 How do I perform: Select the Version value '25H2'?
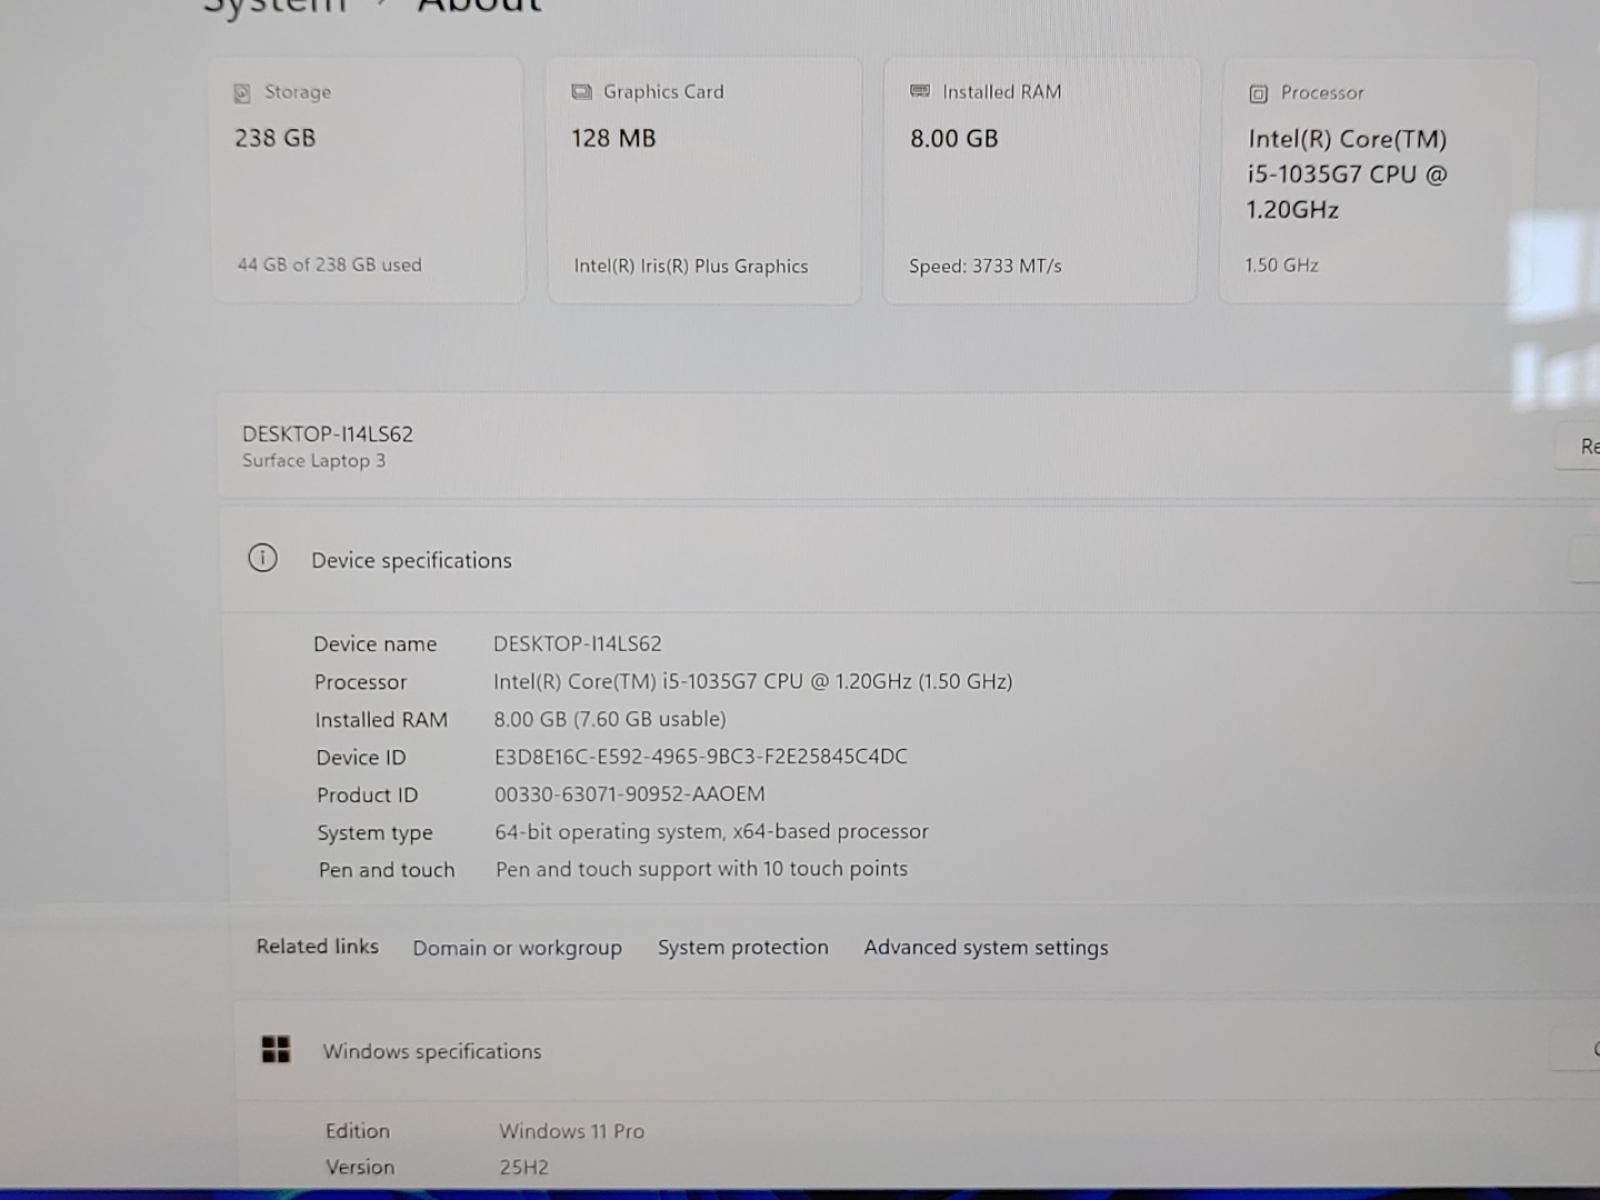[x=524, y=1167]
